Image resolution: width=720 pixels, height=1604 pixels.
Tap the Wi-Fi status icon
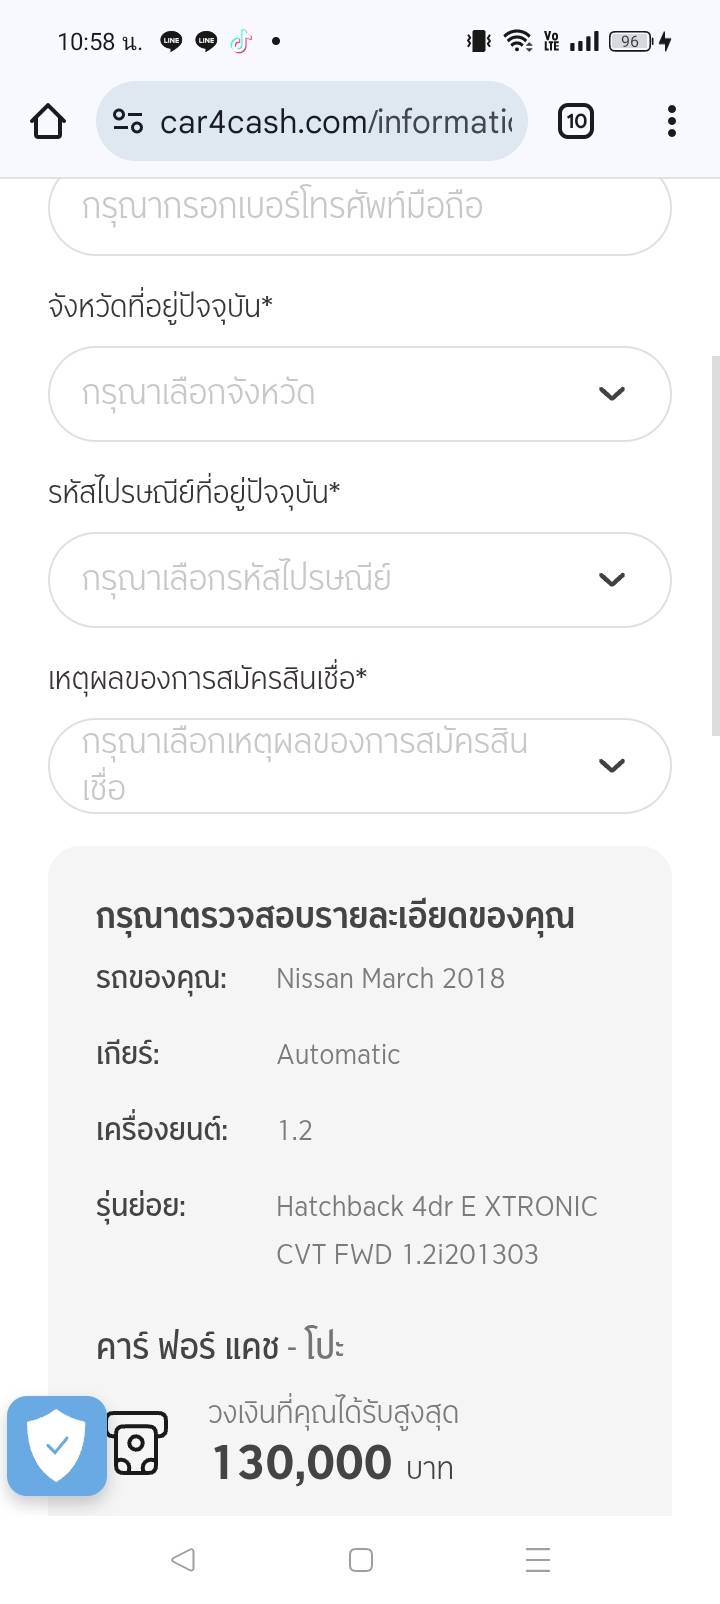coord(517,41)
